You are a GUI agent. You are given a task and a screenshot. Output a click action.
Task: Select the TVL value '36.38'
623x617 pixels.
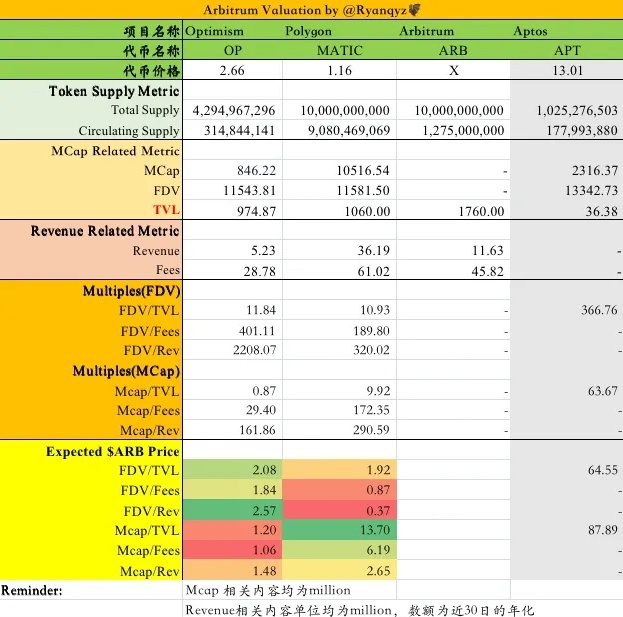tap(602, 211)
